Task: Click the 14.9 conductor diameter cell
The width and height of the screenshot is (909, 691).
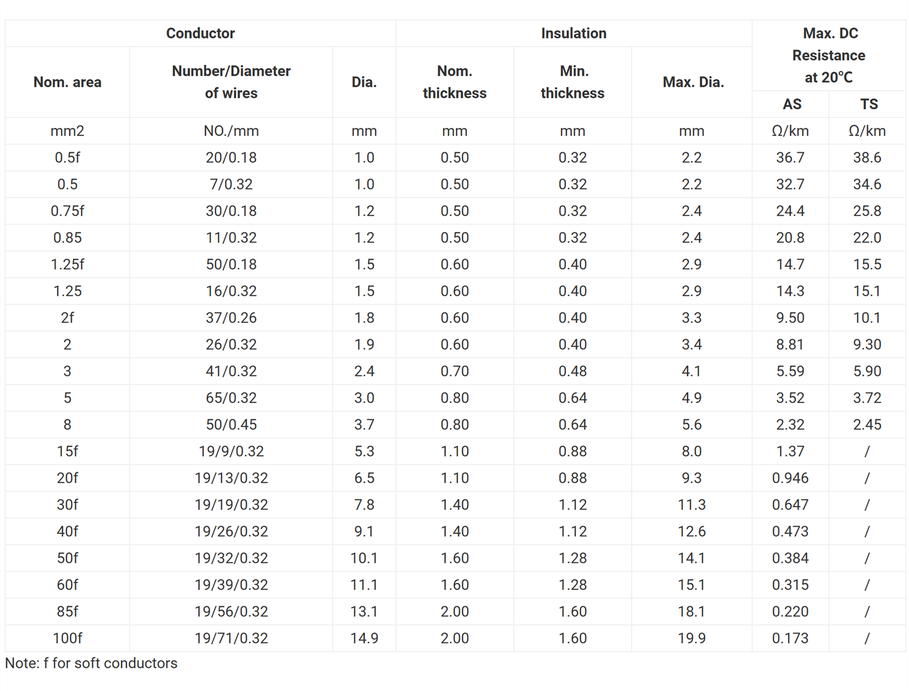Action: click(x=364, y=638)
